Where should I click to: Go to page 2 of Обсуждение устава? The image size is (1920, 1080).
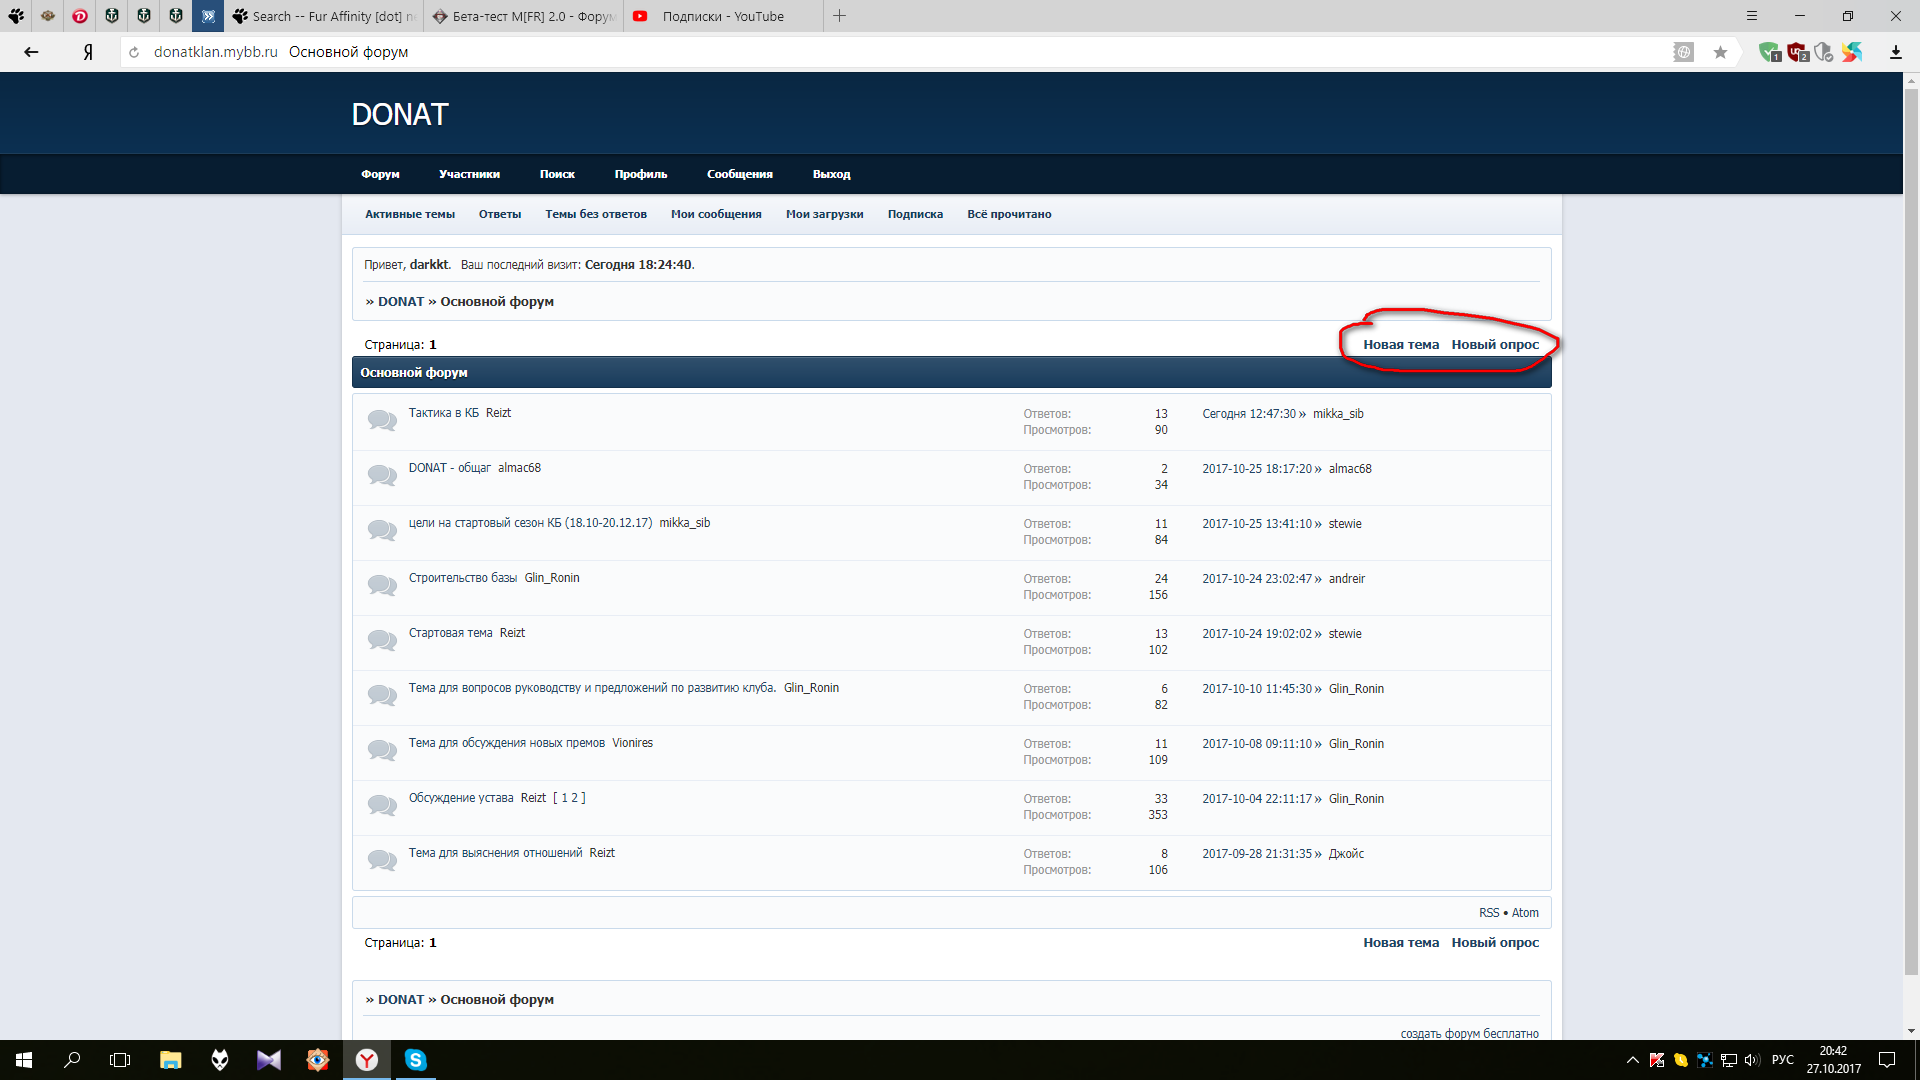point(574,798)
